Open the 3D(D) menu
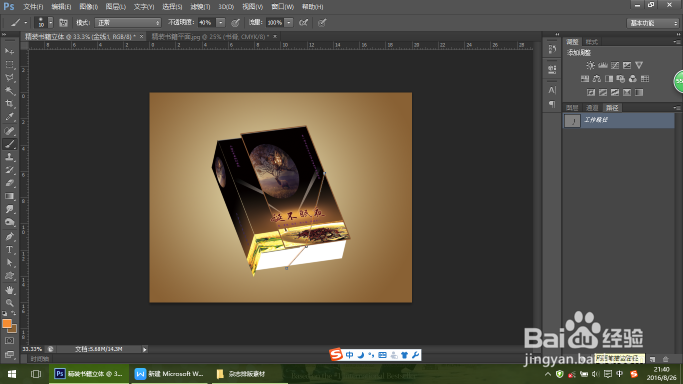 point(226,7)
